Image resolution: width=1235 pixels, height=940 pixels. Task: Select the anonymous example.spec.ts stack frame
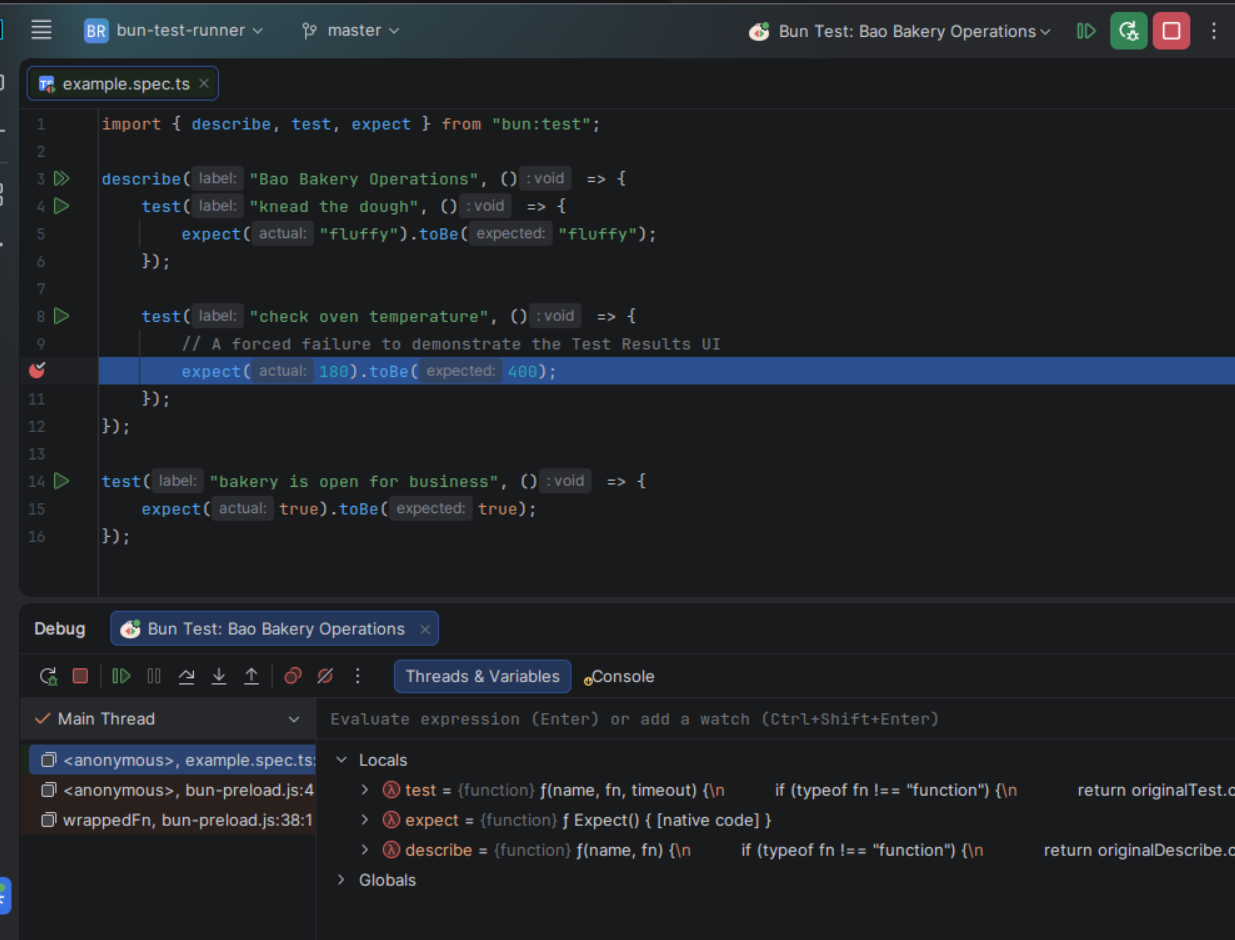click(x=170, y=760)
